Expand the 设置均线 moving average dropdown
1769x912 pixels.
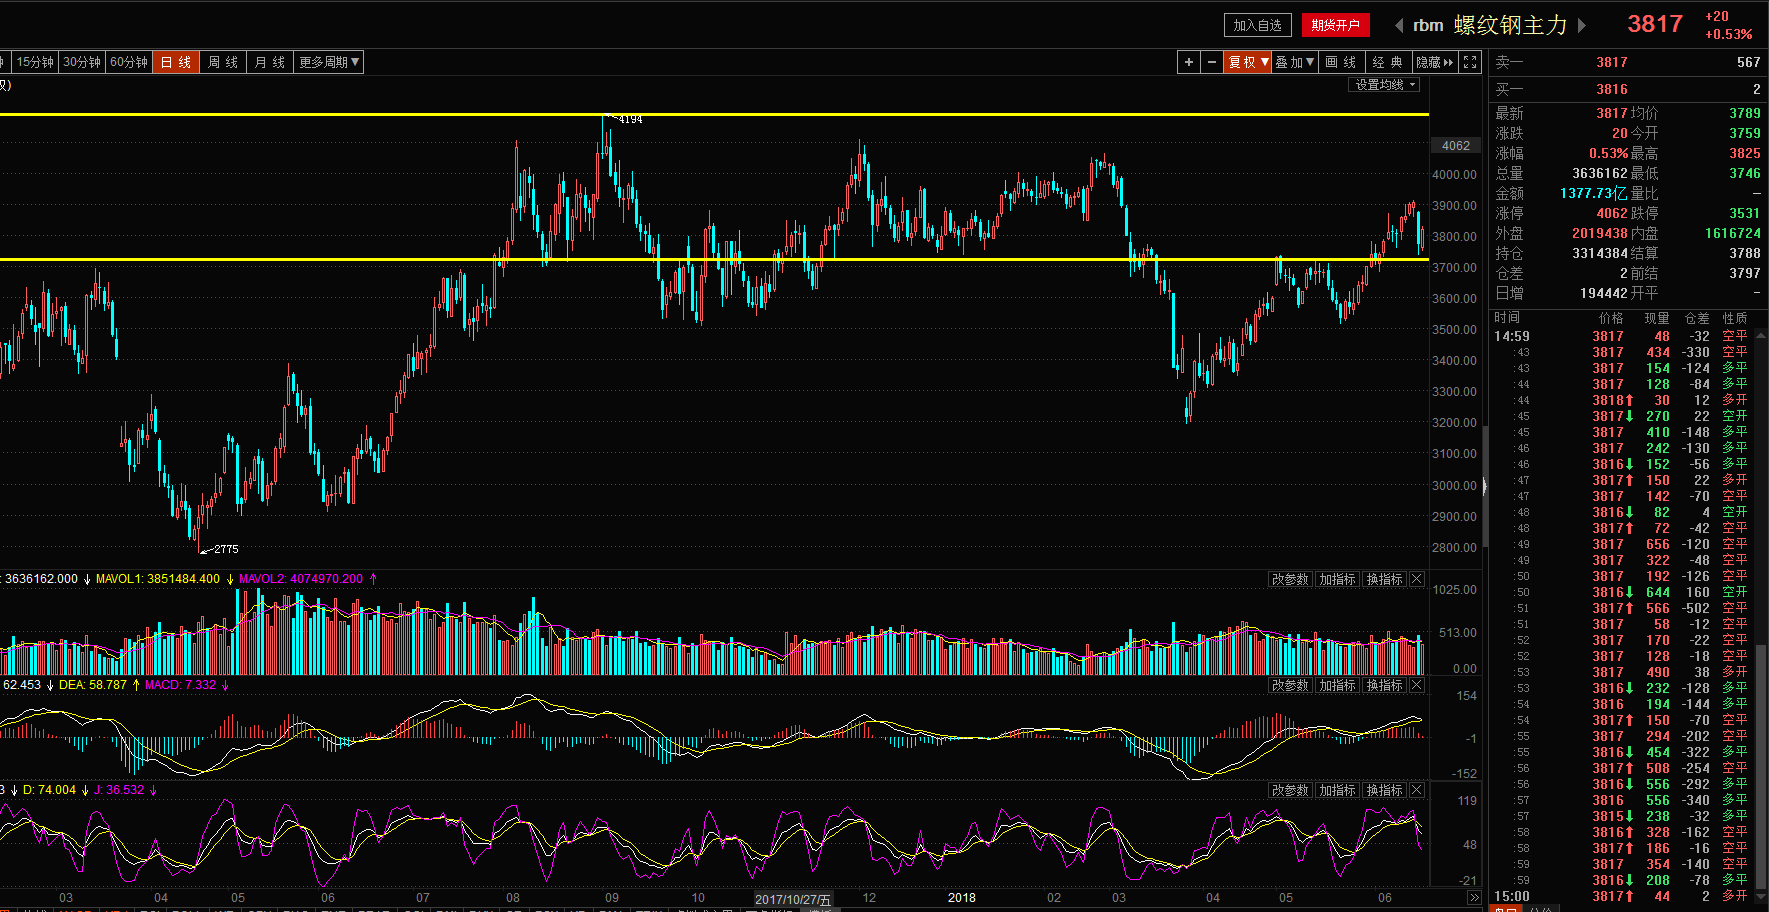1385,85
